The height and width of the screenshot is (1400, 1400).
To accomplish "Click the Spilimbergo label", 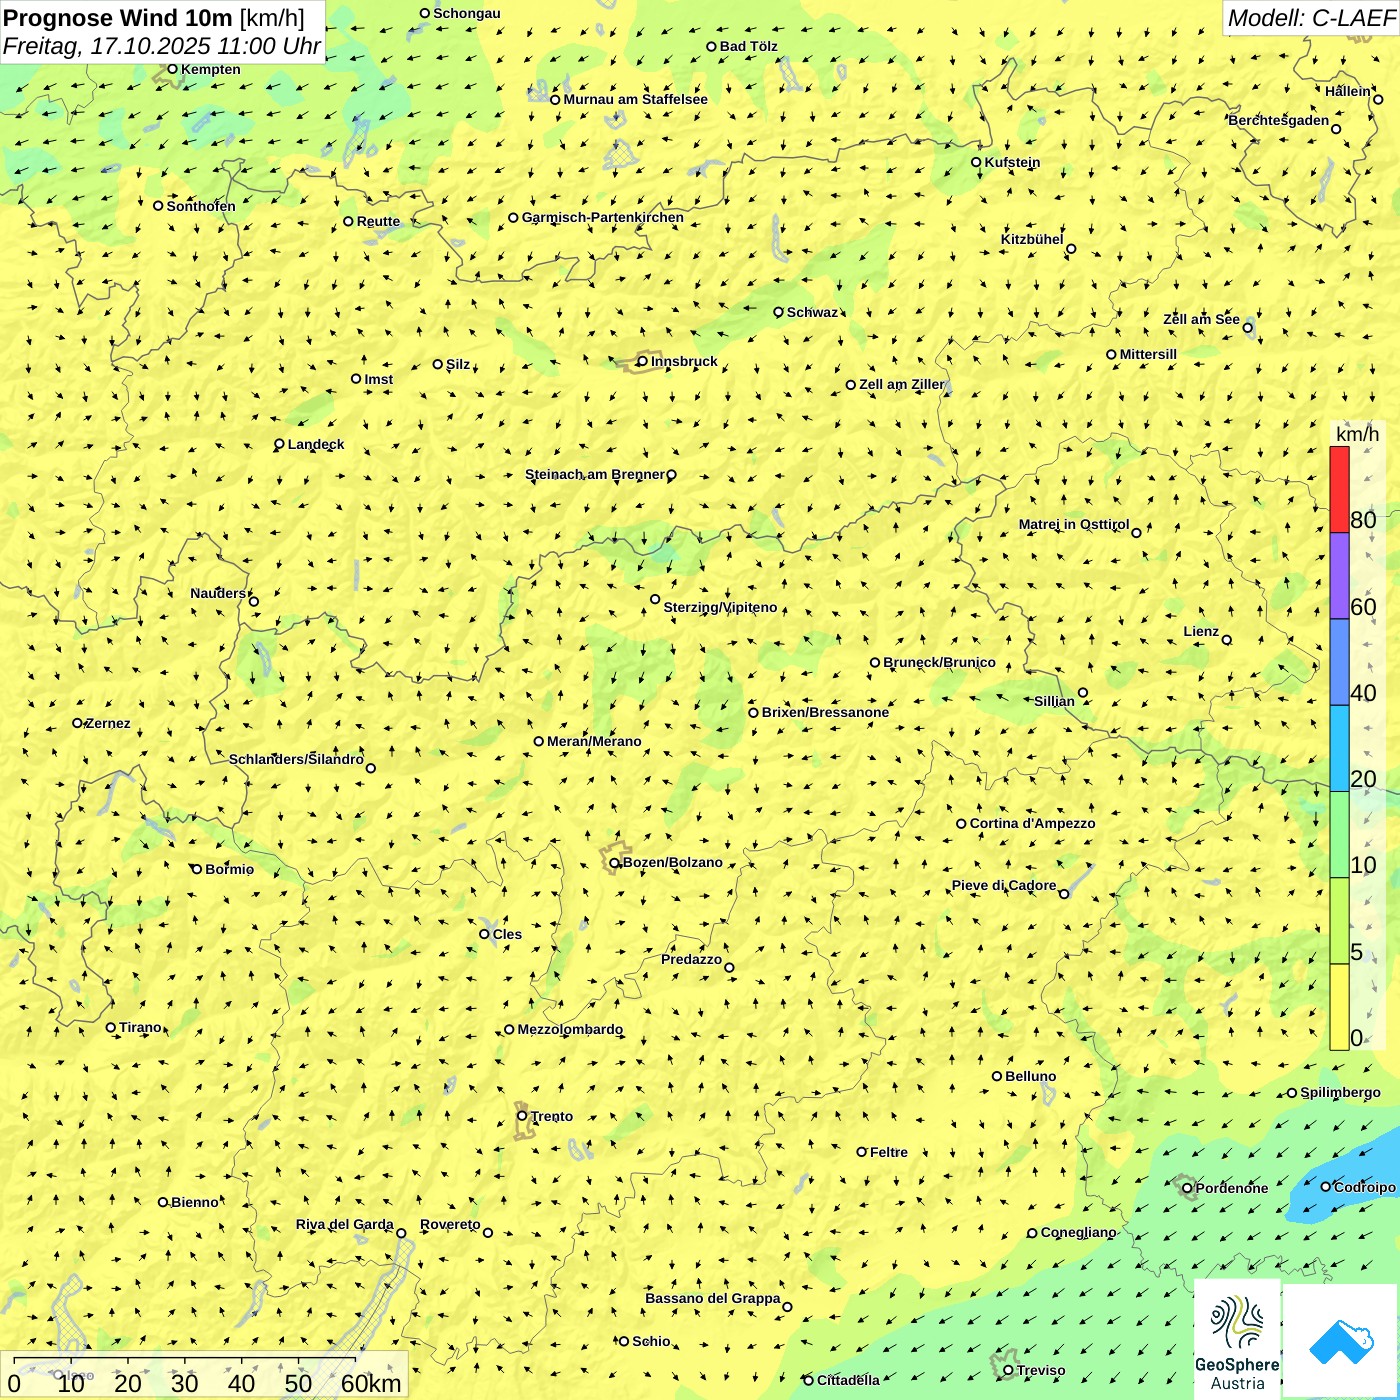I will [1340, 1092].
